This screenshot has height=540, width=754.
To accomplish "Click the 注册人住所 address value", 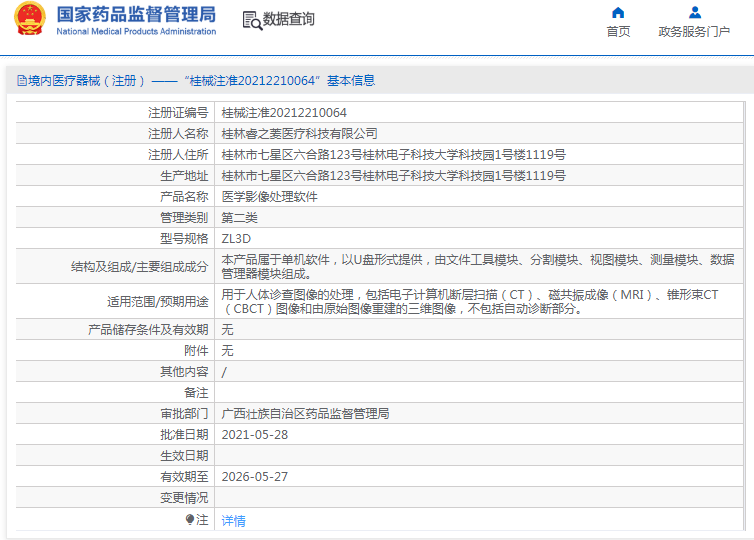I will point(393,155).
